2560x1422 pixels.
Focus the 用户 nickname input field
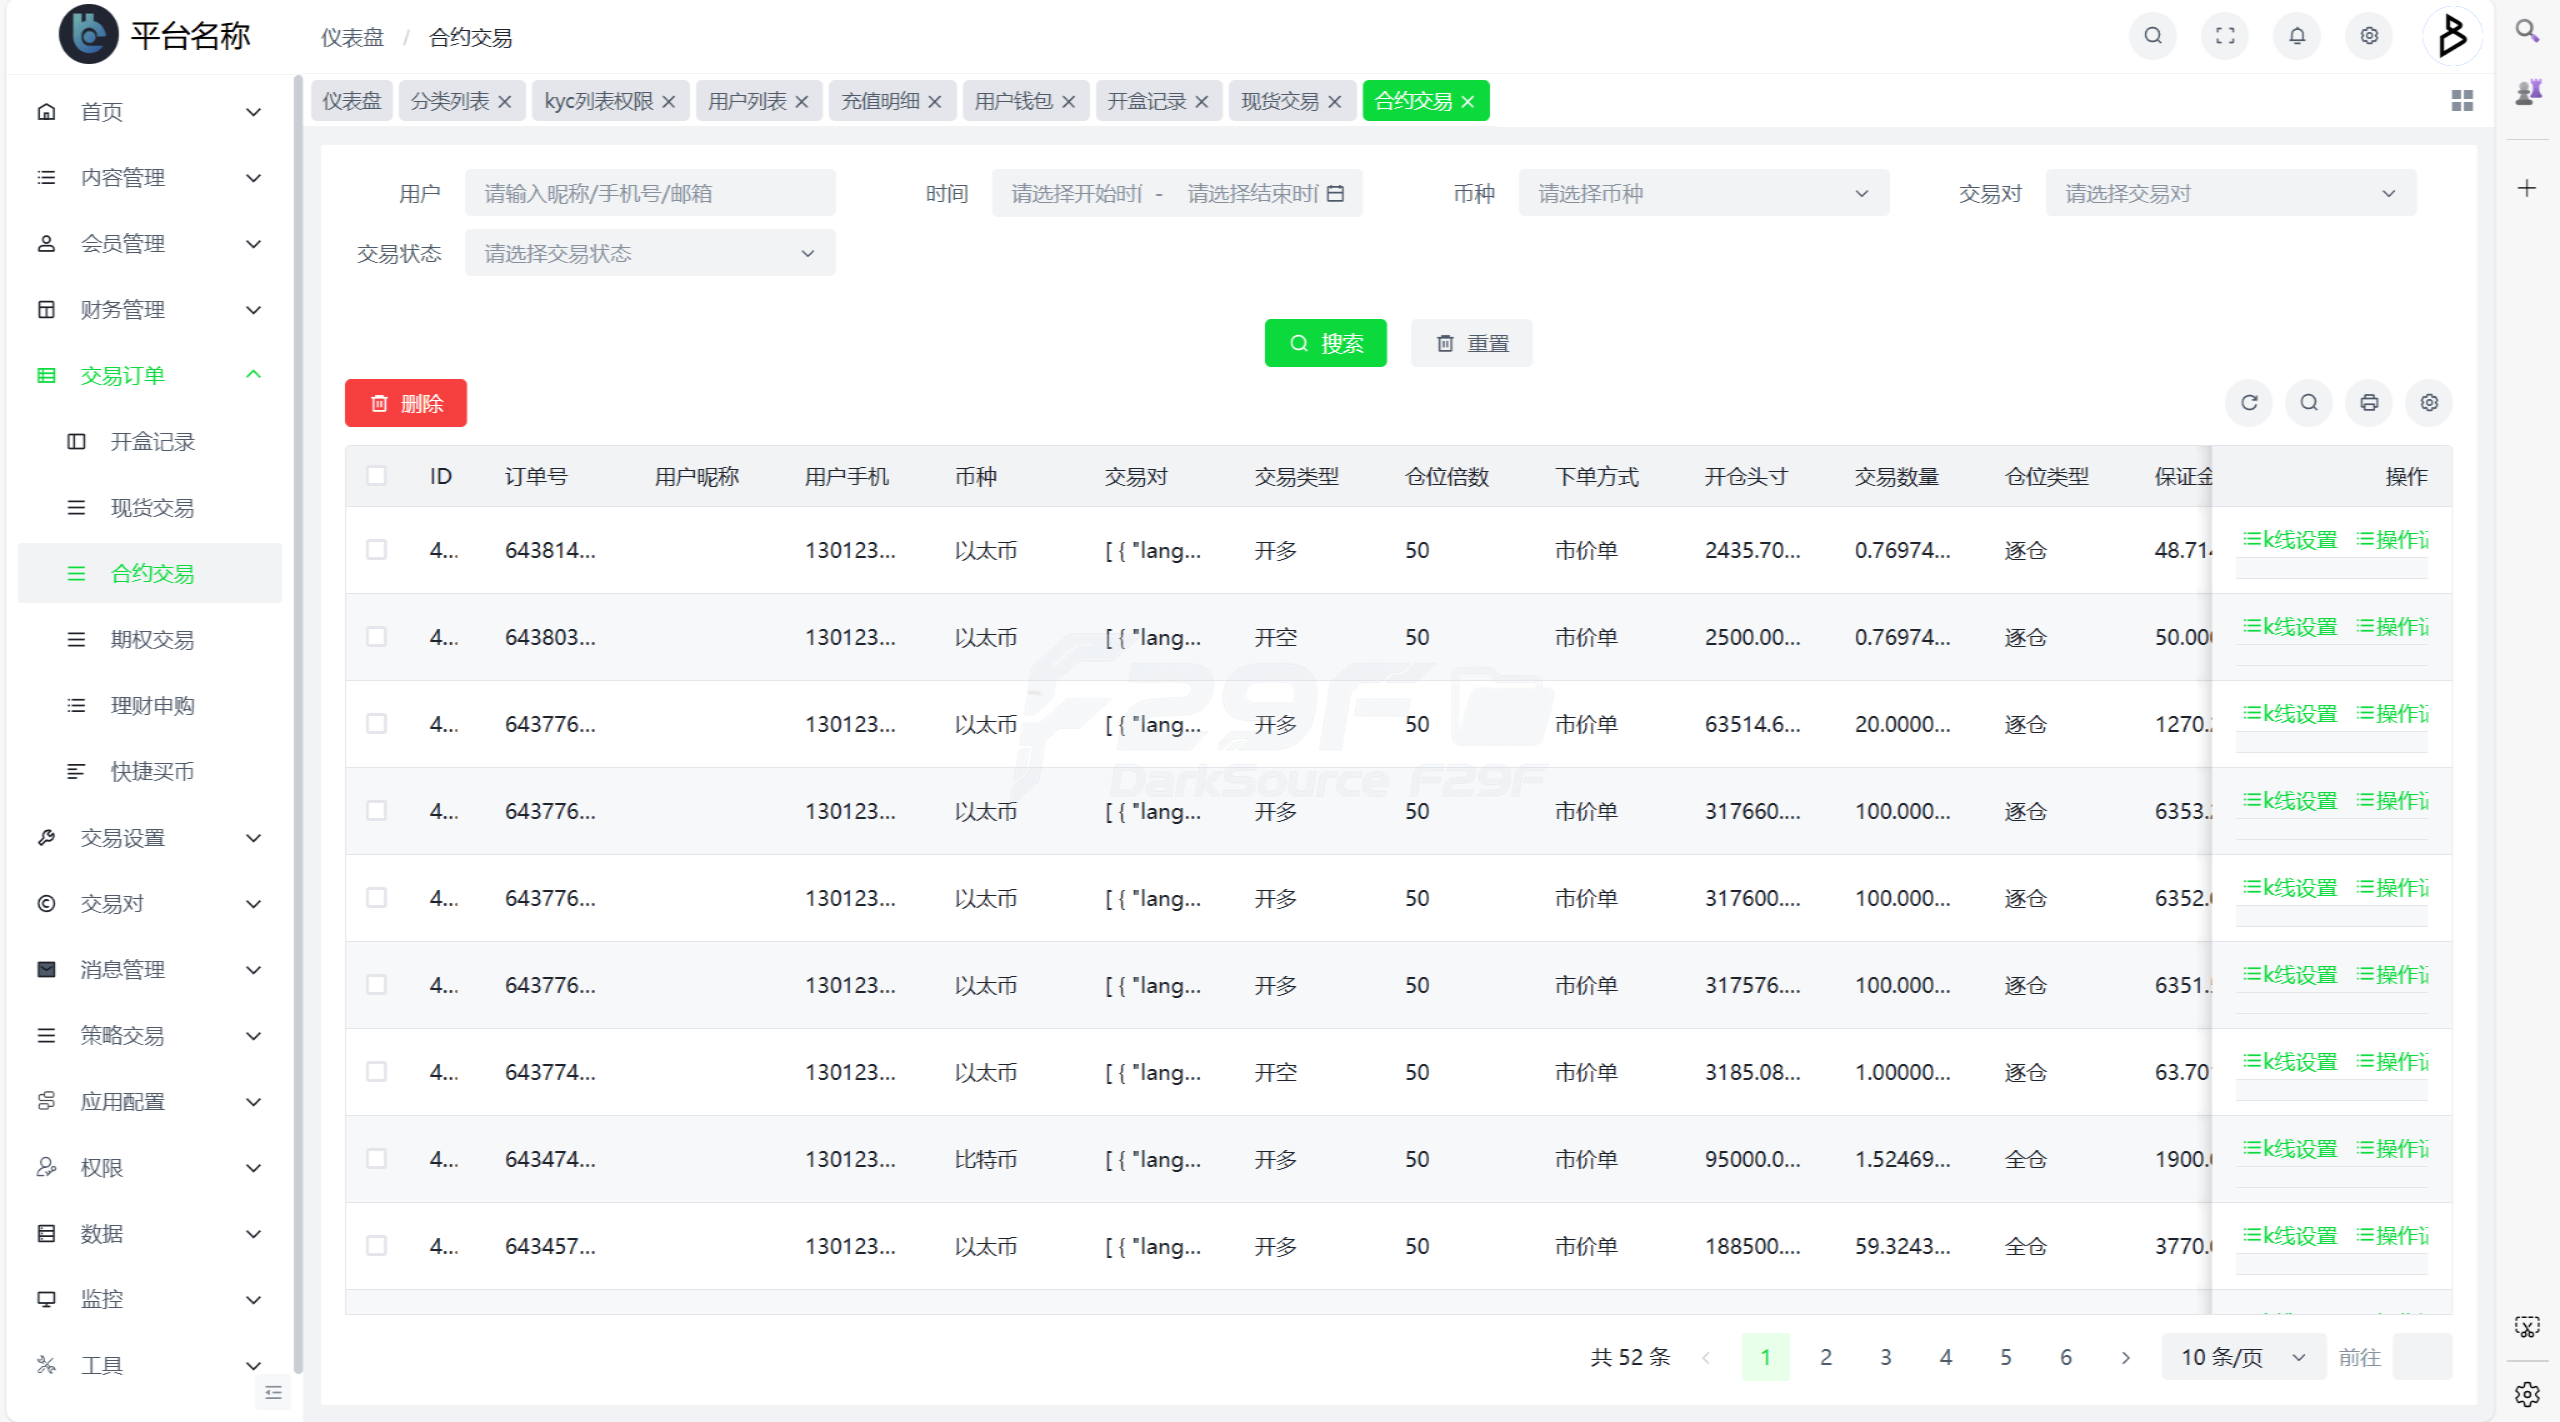coord(649,193)
